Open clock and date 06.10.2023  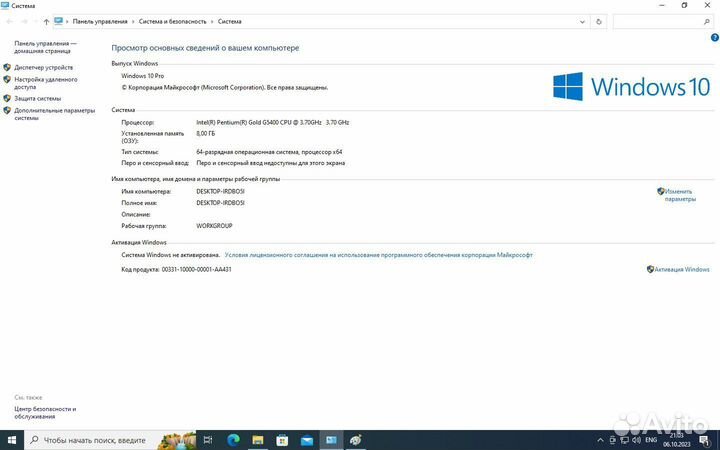676,440
